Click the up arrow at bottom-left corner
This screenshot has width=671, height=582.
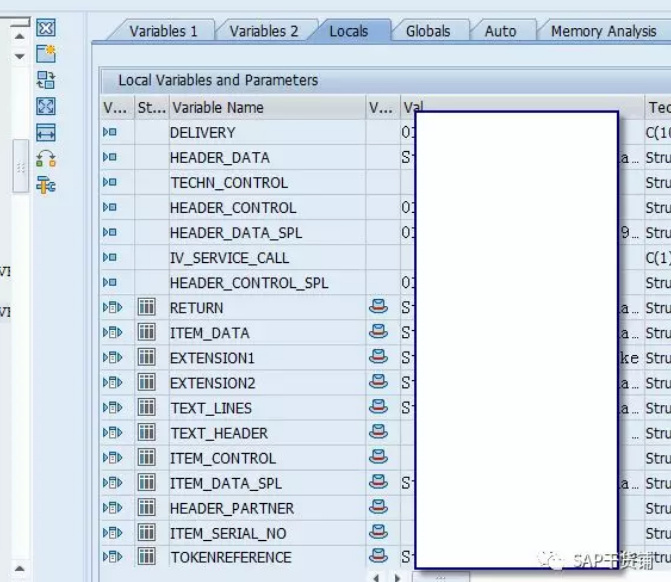pos(19,569)
